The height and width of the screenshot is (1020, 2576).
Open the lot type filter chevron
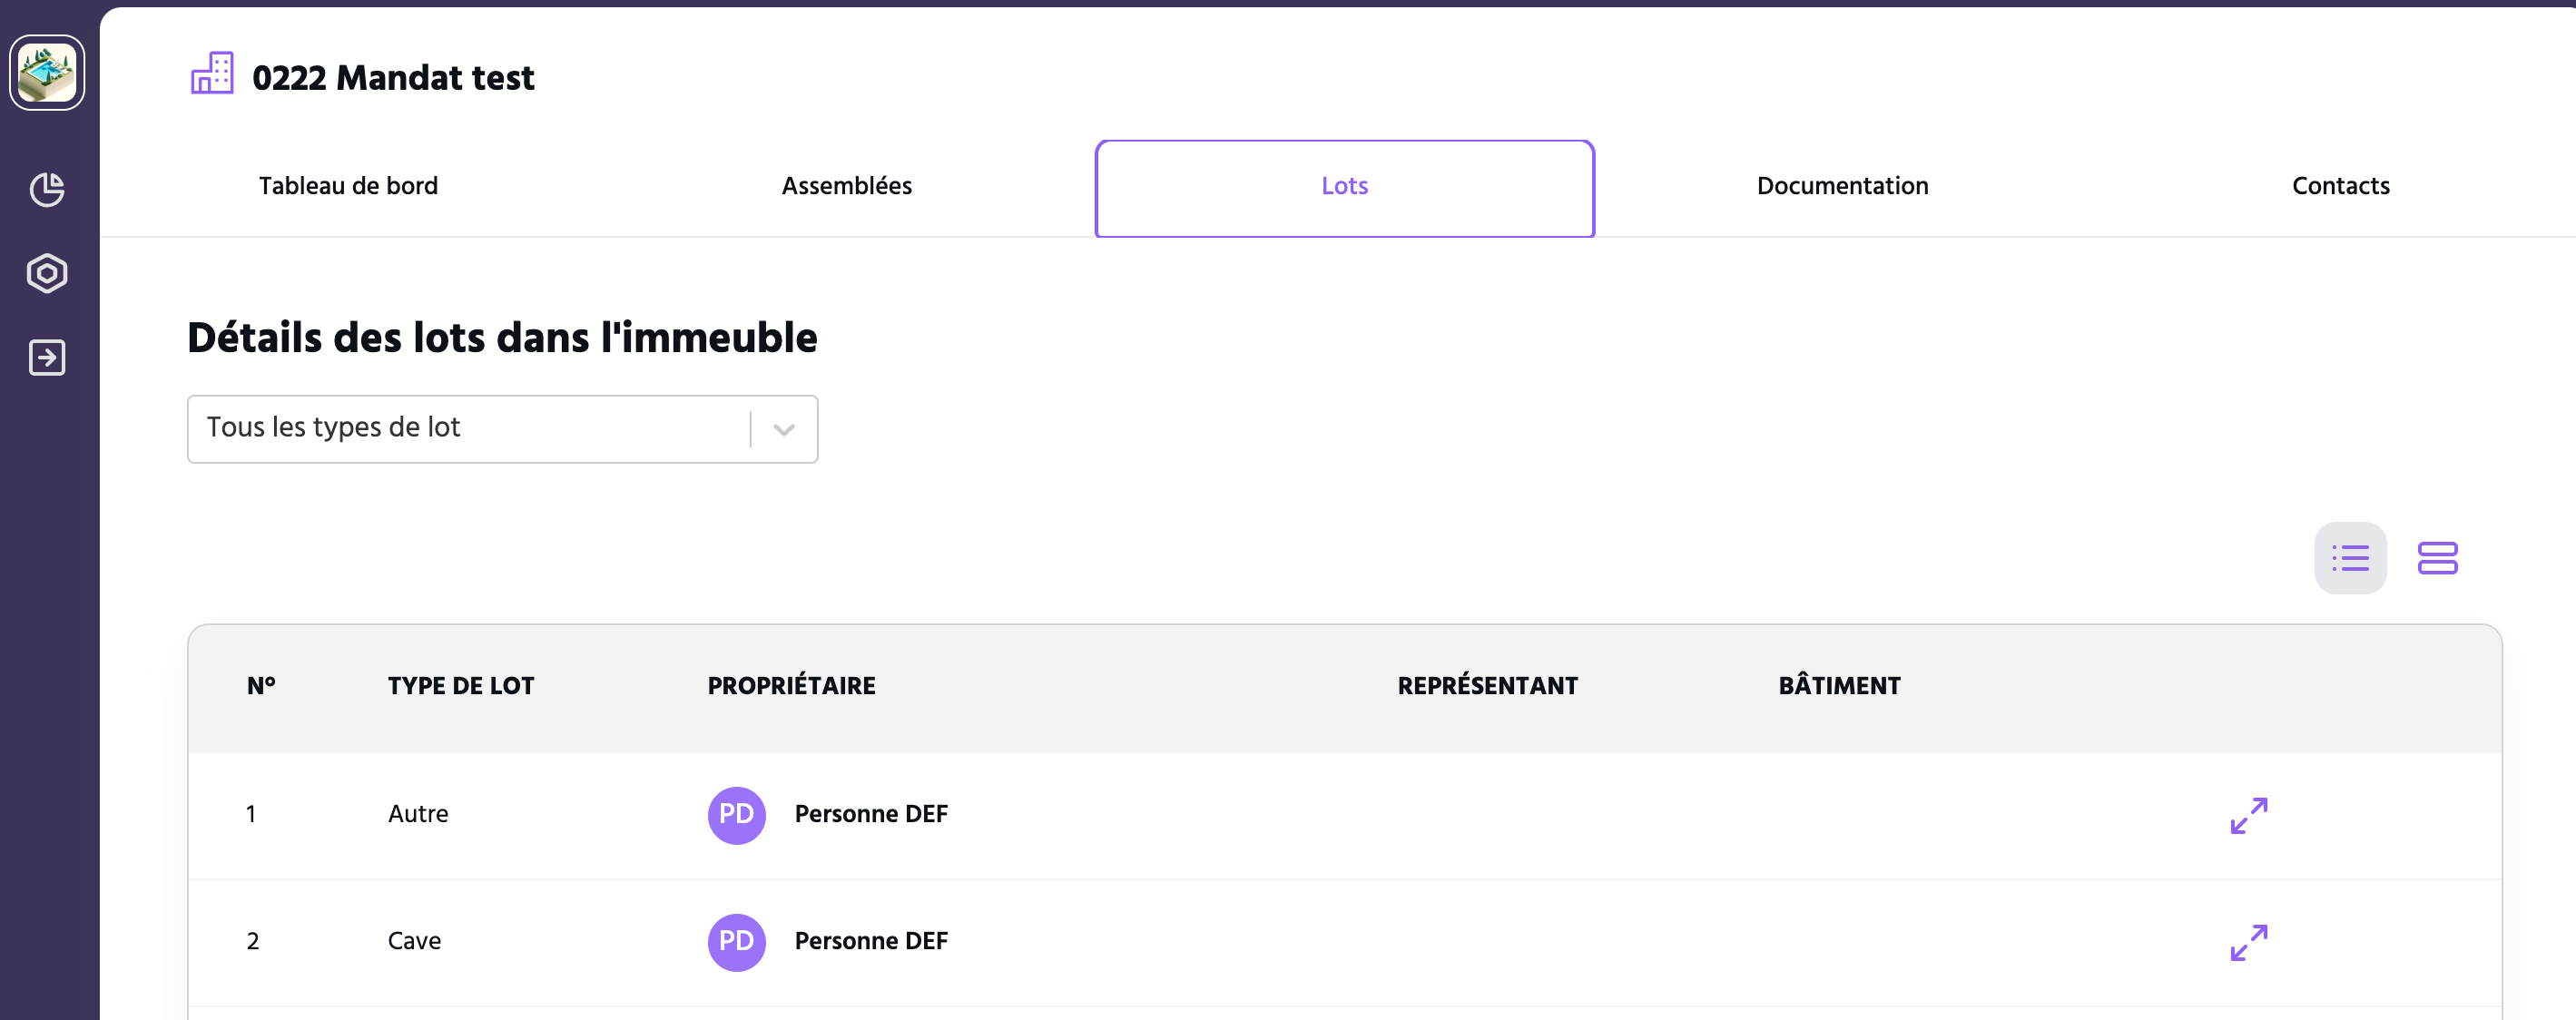784,429
